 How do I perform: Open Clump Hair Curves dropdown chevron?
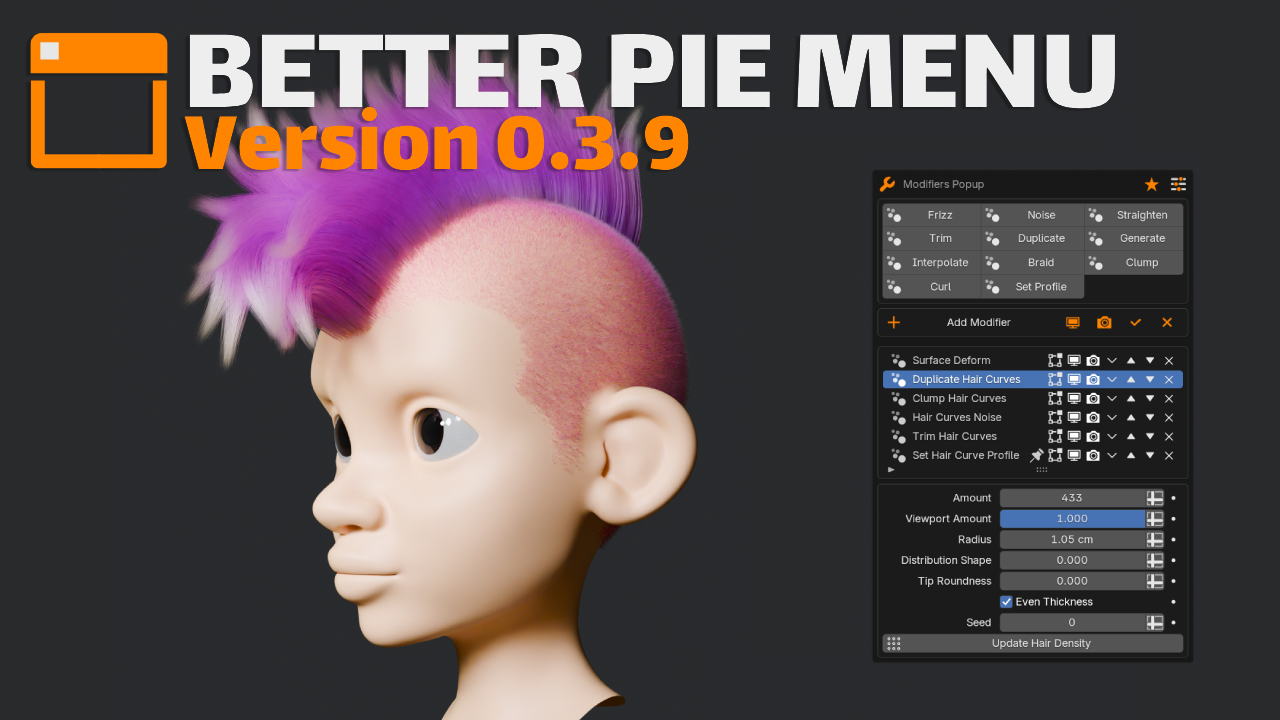(x=1112, y=399)
